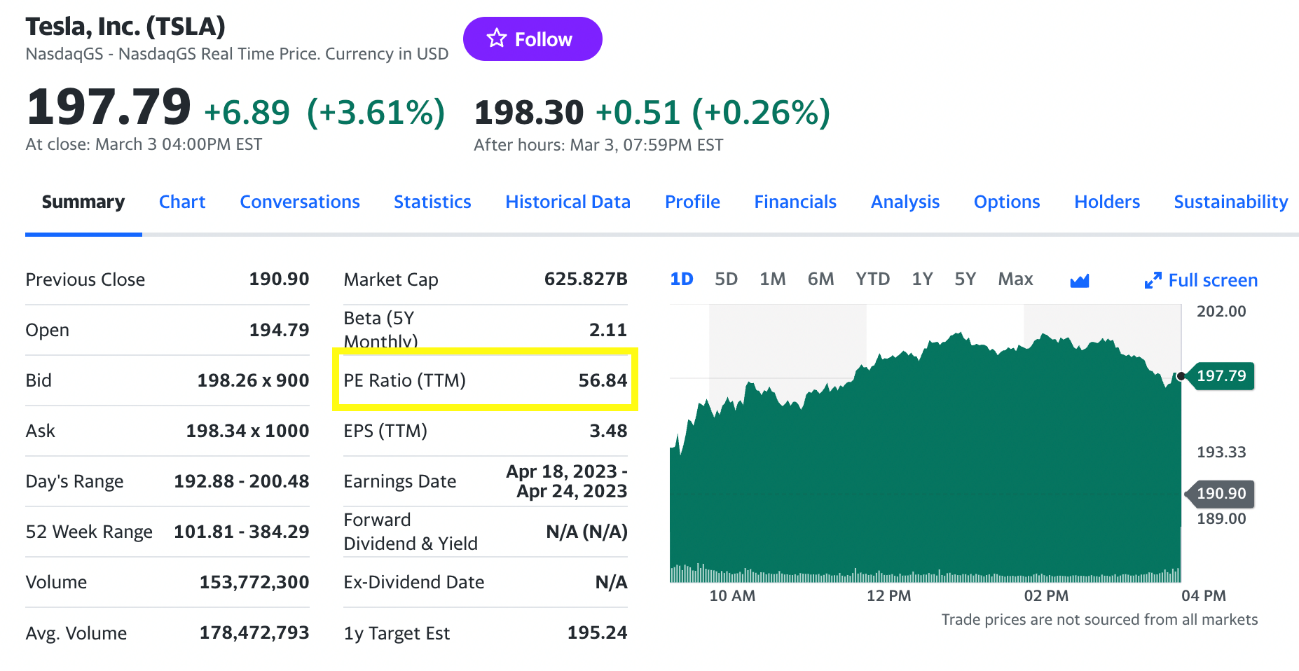1299x671 pixels.
Task: Click the 190.90 previous close chart marker
Action: point(1221,494)
